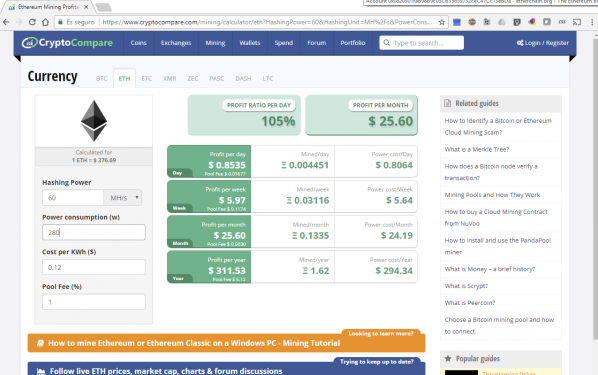Click the Profit ratio per day 105% card
Viewport: 598px width, 375px height.
point(244,115)
